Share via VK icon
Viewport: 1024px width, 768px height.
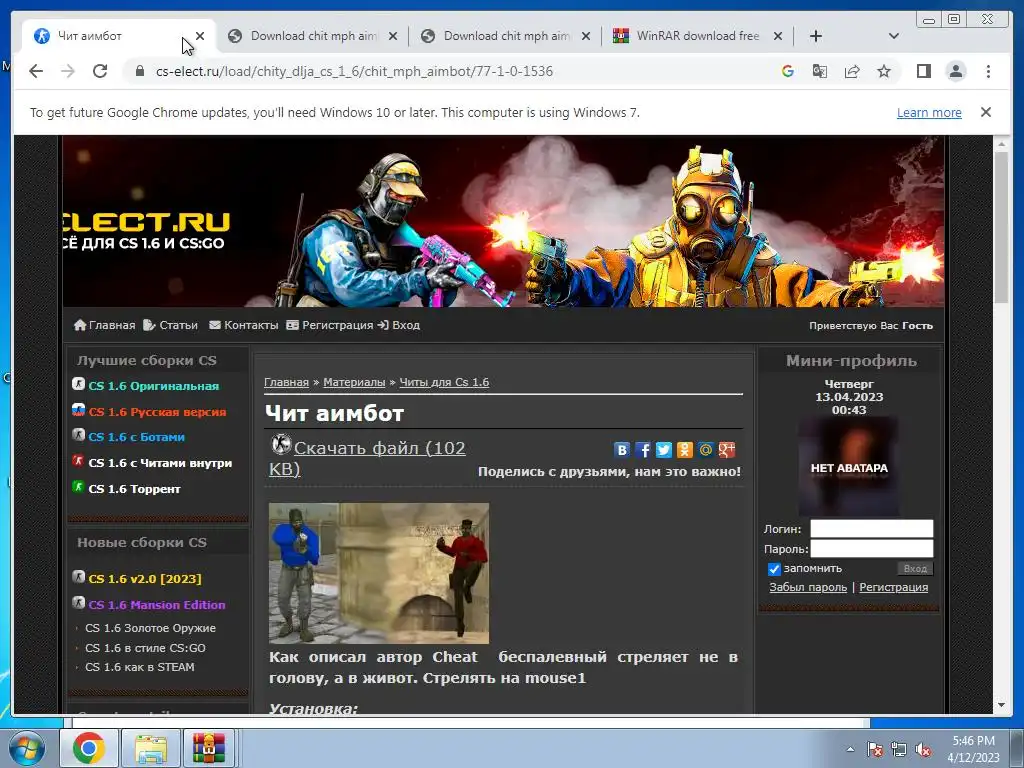622,449
